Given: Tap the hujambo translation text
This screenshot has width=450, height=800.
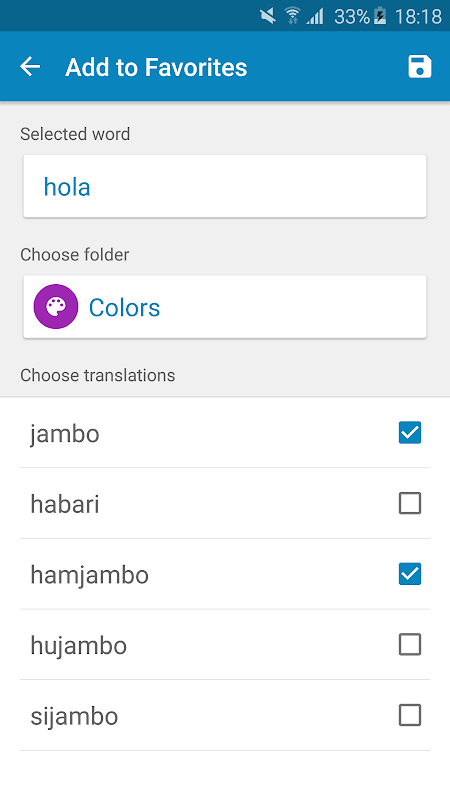Looking at the screenshot, I should point(79,646).
